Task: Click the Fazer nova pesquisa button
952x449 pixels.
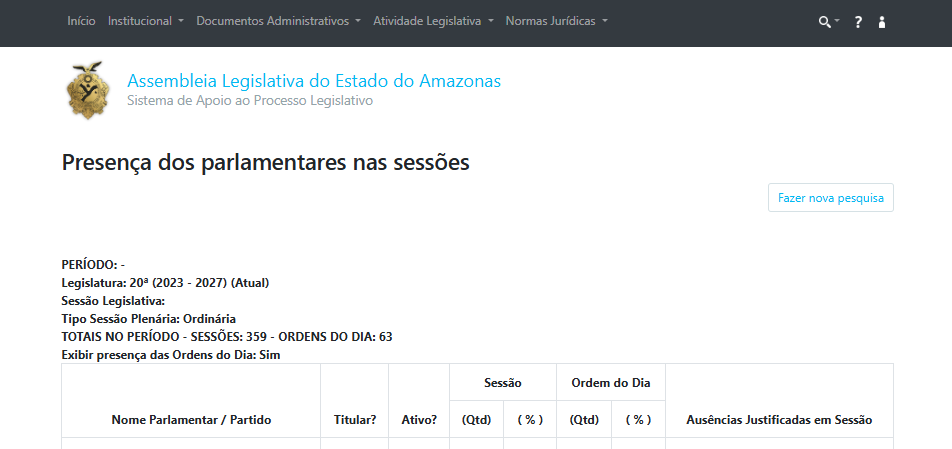Action: point(831,198)
